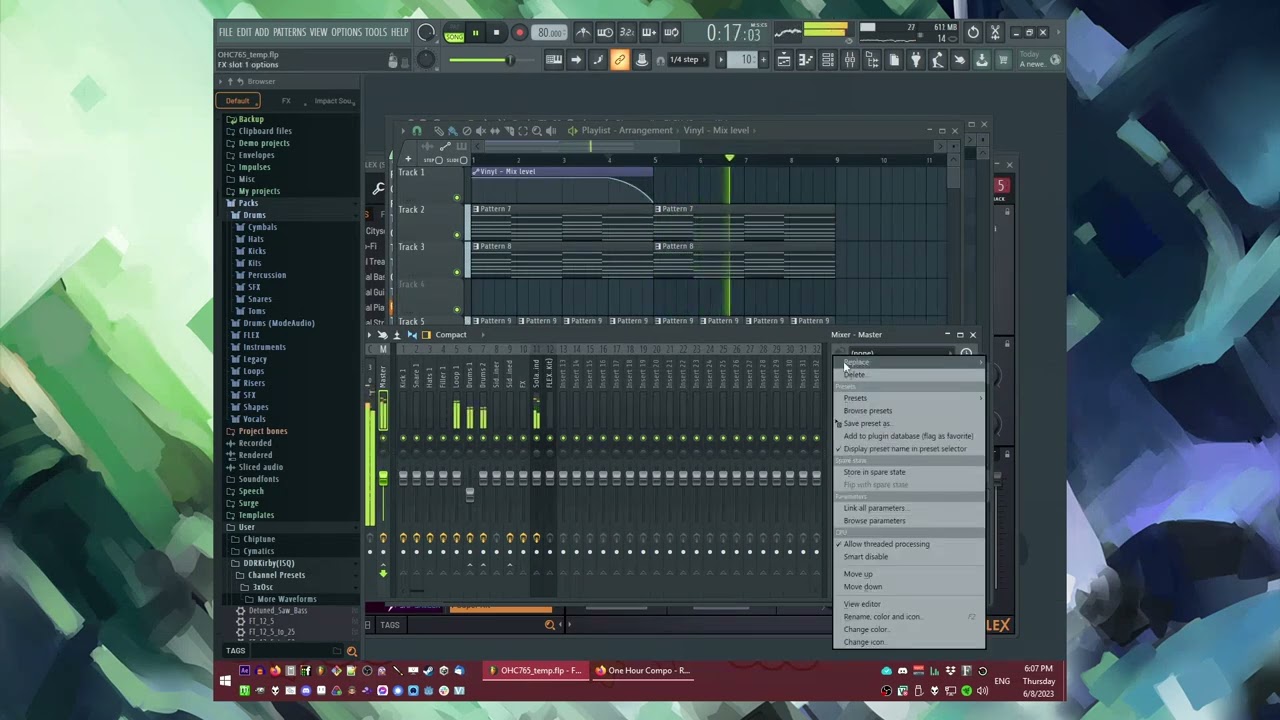Collapse the Packs folder in browser
This screenshot has height=720, width=1280.
coord(247,203)
